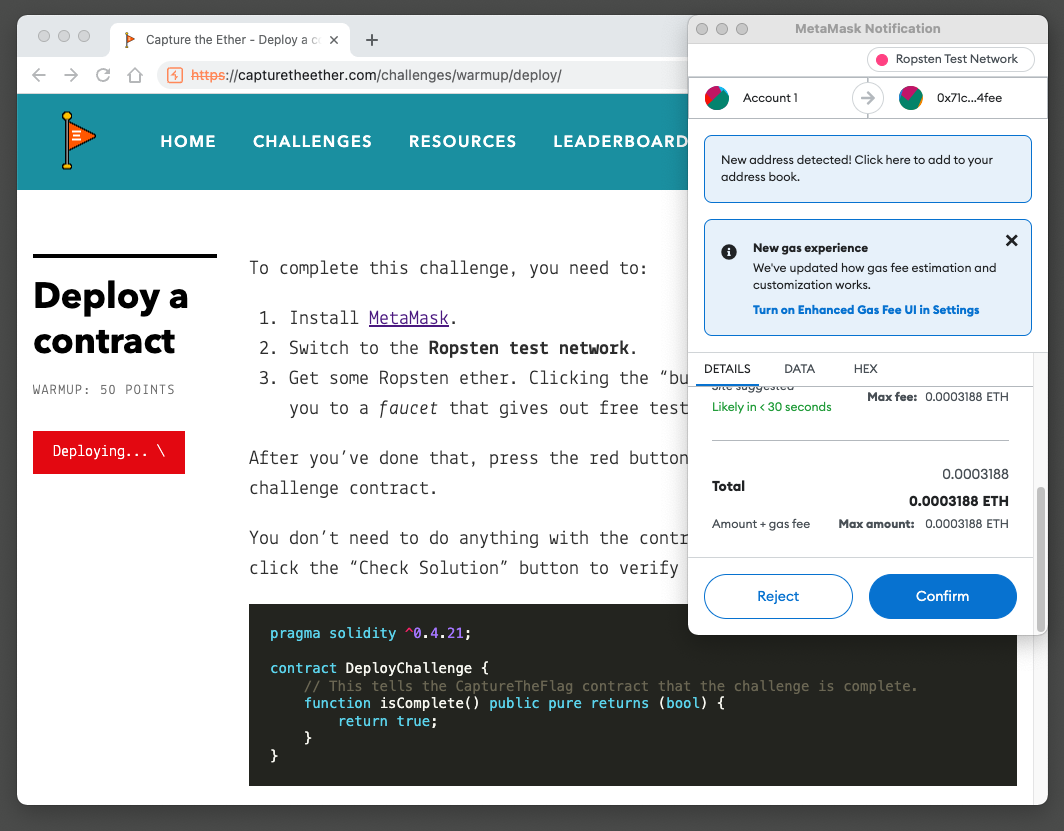Click the info icon in gas notice

pos(729,252)
